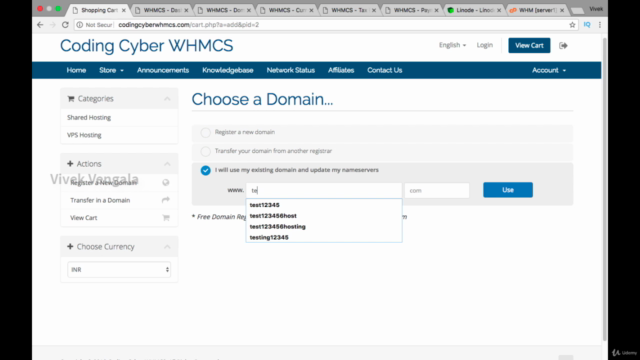The height and width of the screenshot is (360, 640).
Task: Click the browser address bar URL
Action: click(189, 25)
